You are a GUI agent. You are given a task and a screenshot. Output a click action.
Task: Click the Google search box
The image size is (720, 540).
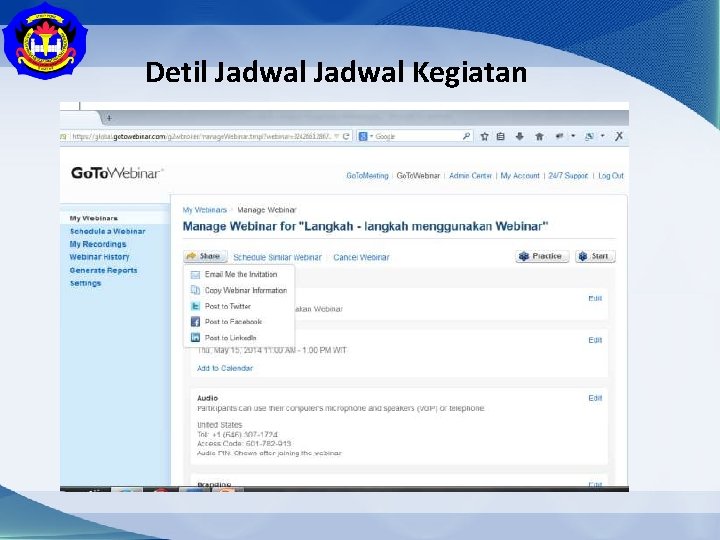pyautogui.click(x=417, y=136)
